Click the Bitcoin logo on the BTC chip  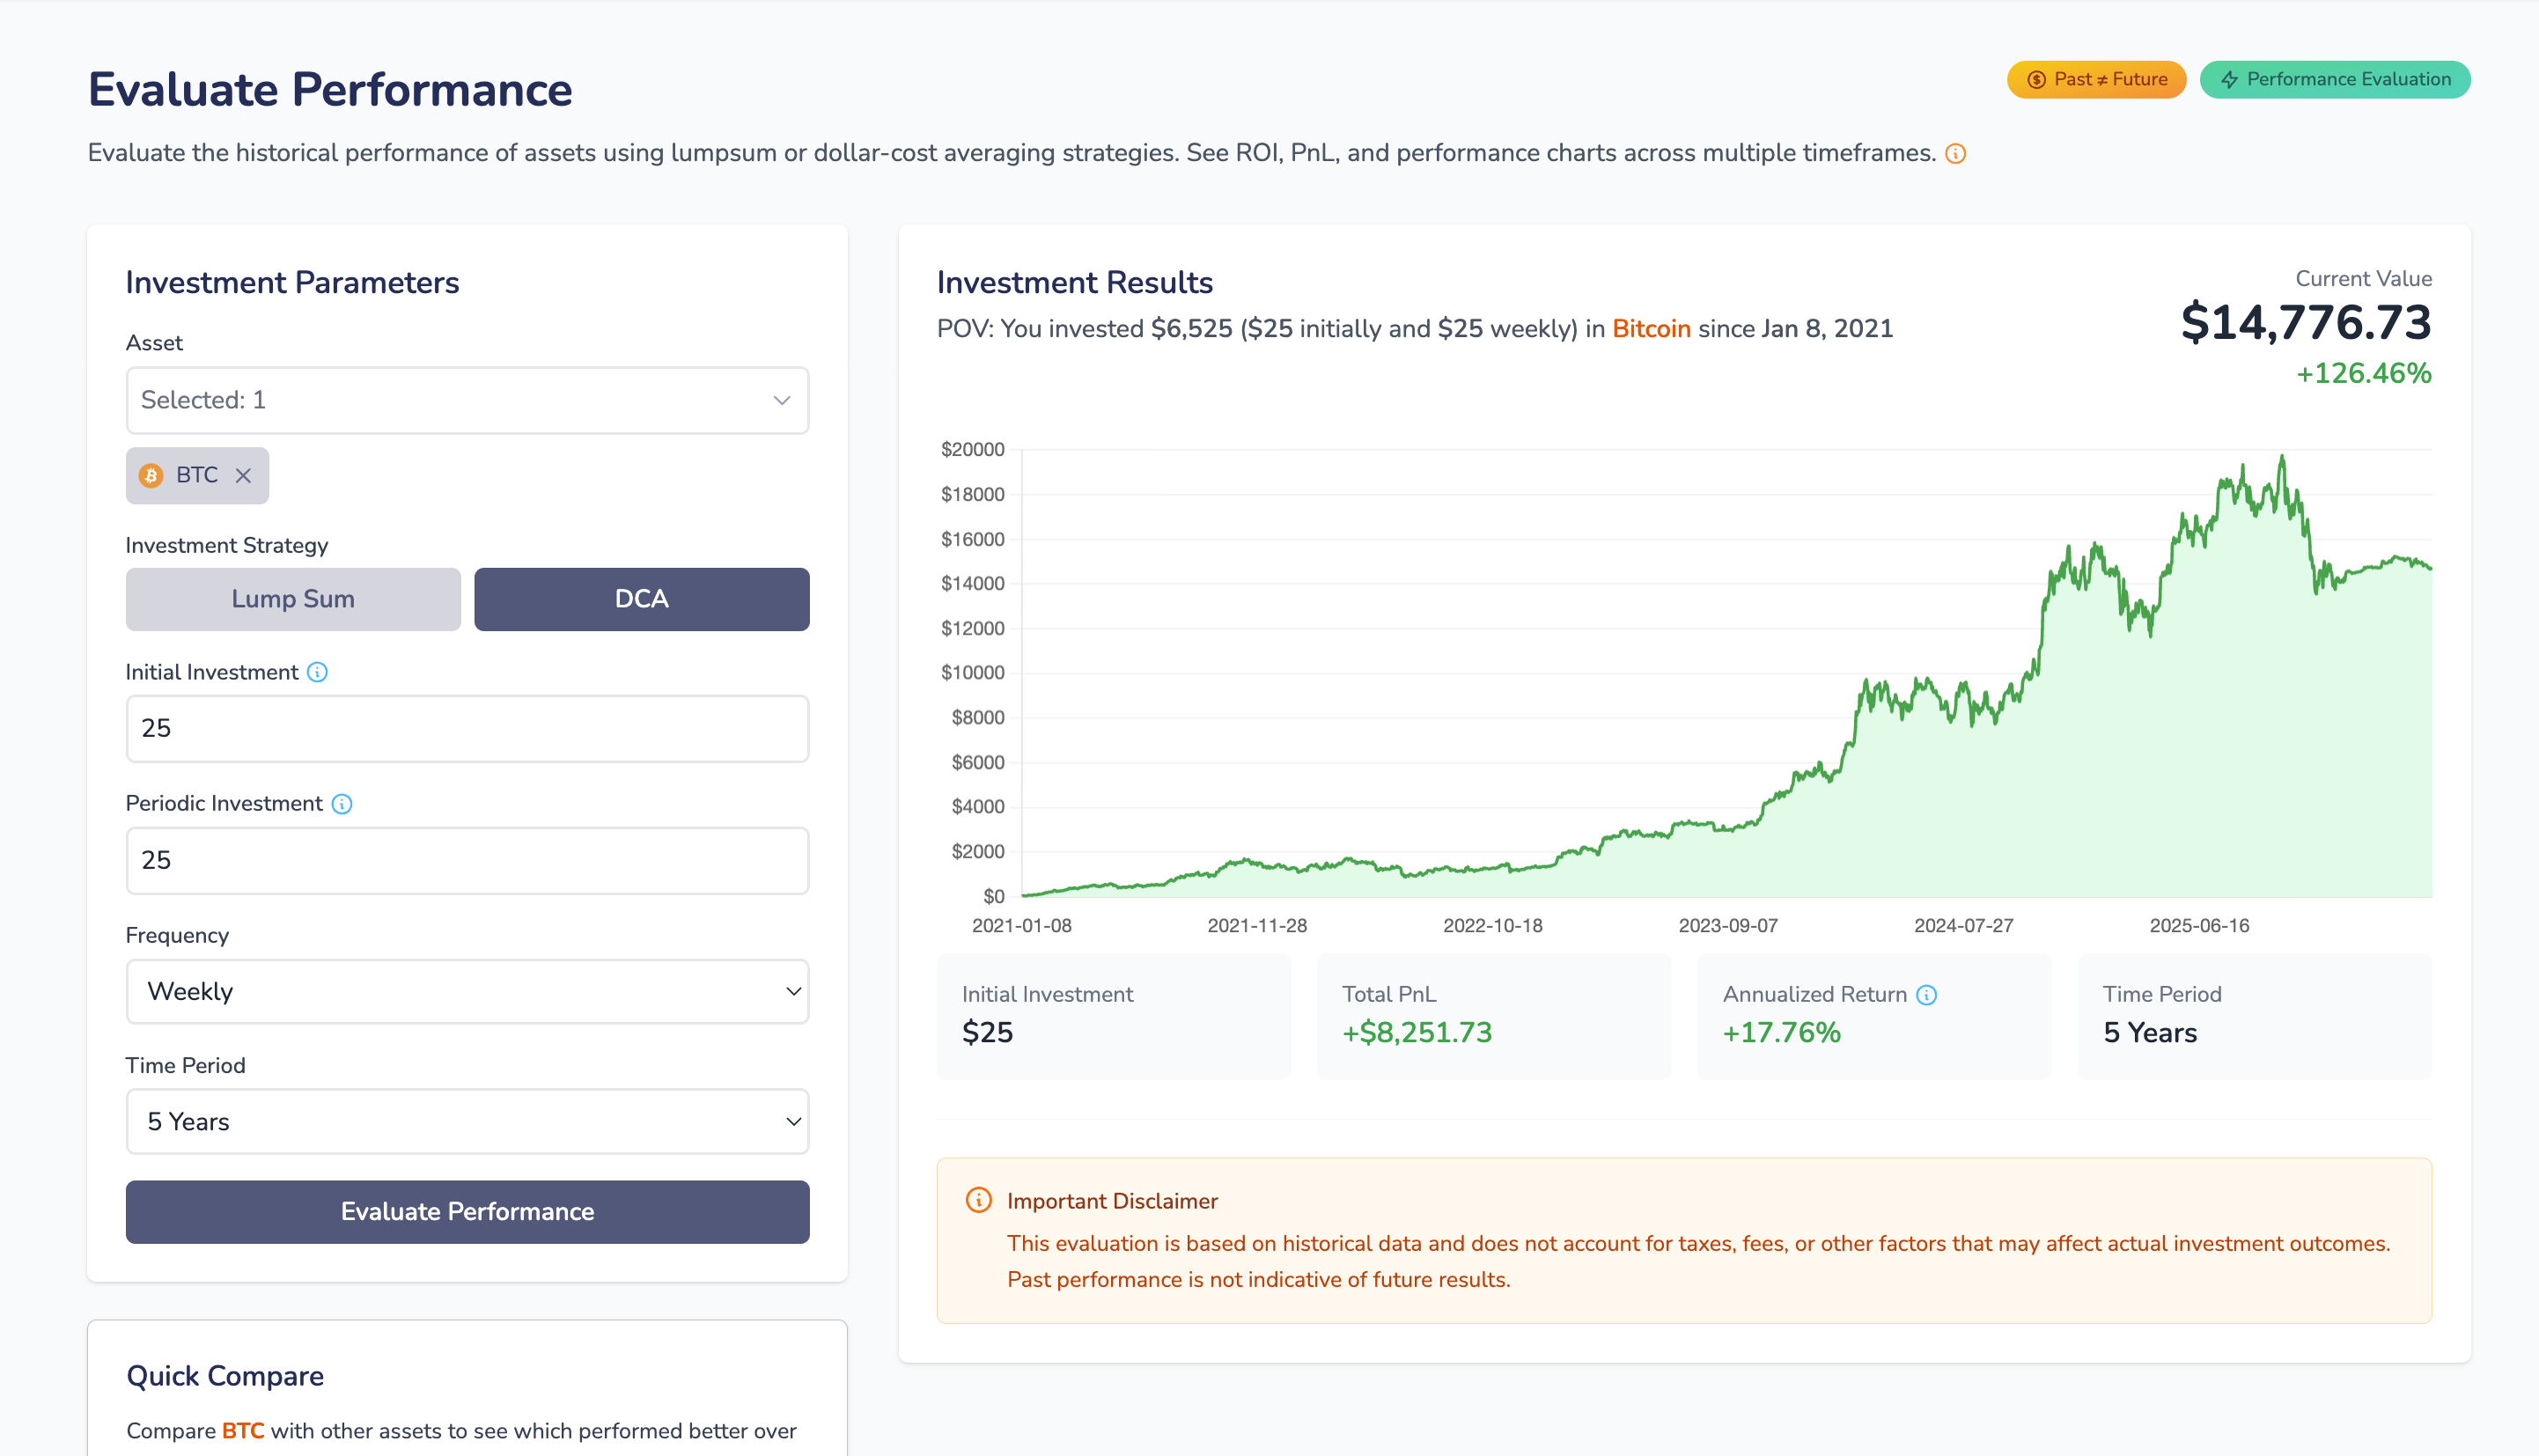point(151,475)
